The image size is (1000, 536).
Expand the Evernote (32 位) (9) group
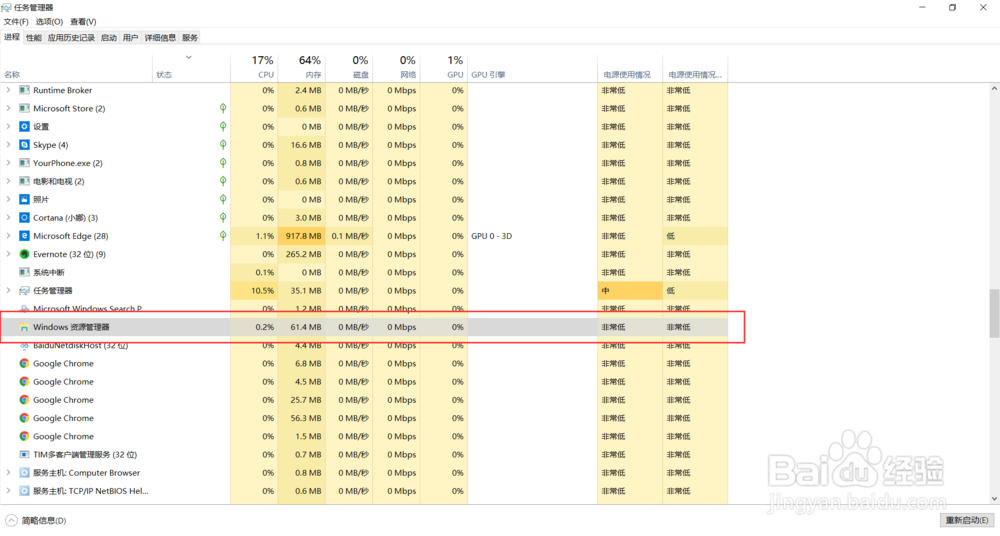tap(8, 254)
